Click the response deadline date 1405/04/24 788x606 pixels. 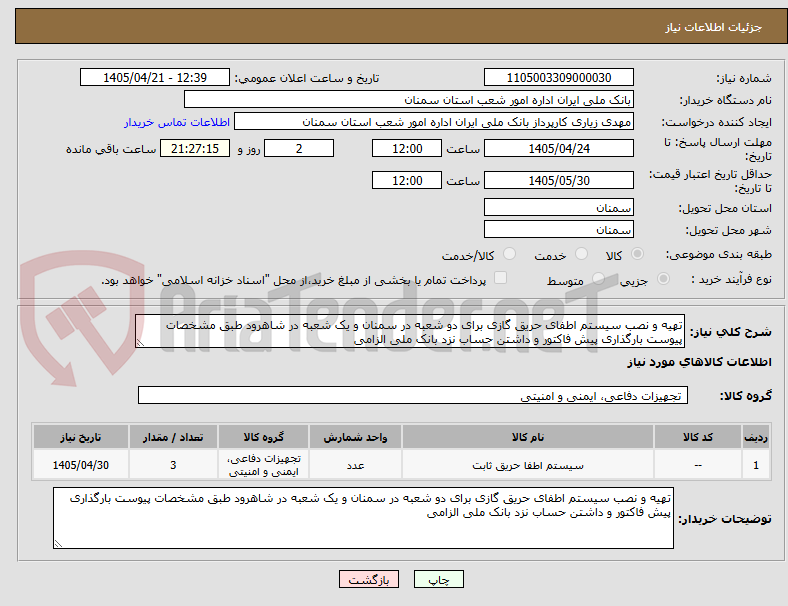[559, 149]
